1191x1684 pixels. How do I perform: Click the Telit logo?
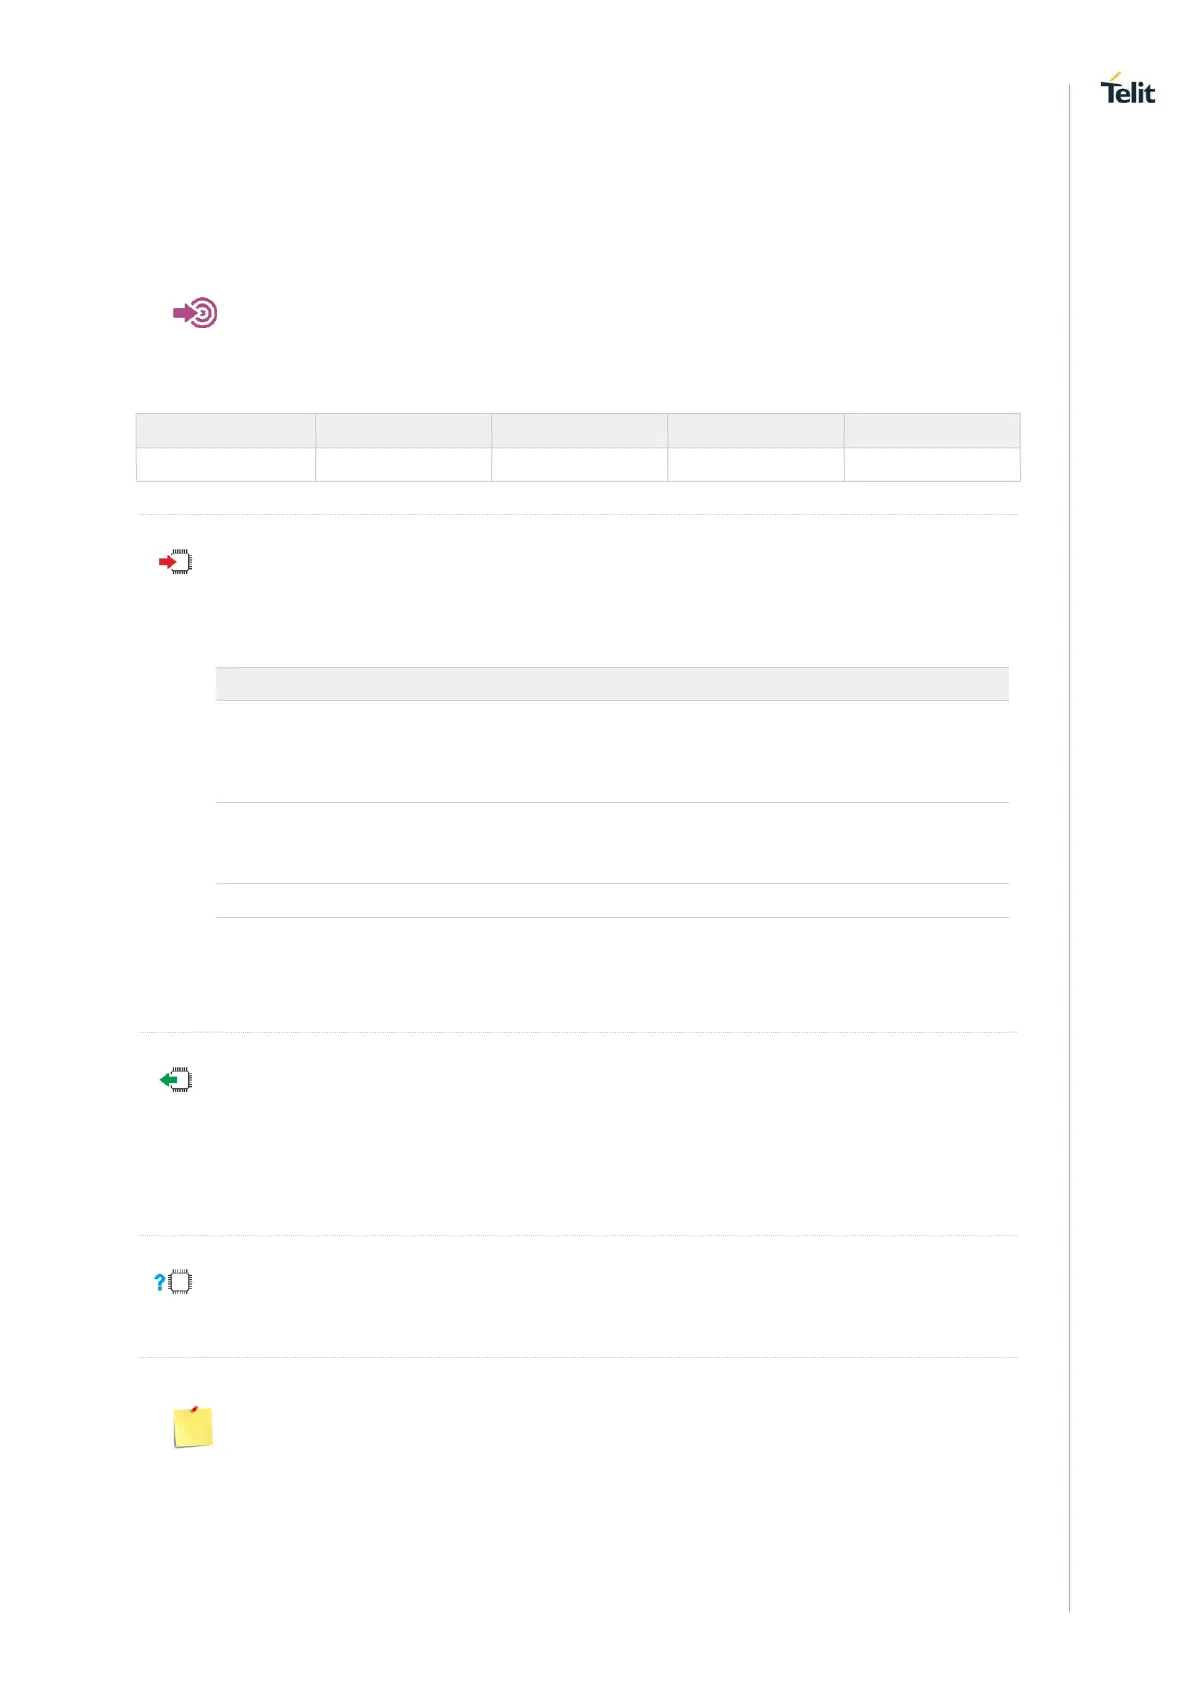click(1127, 90)
